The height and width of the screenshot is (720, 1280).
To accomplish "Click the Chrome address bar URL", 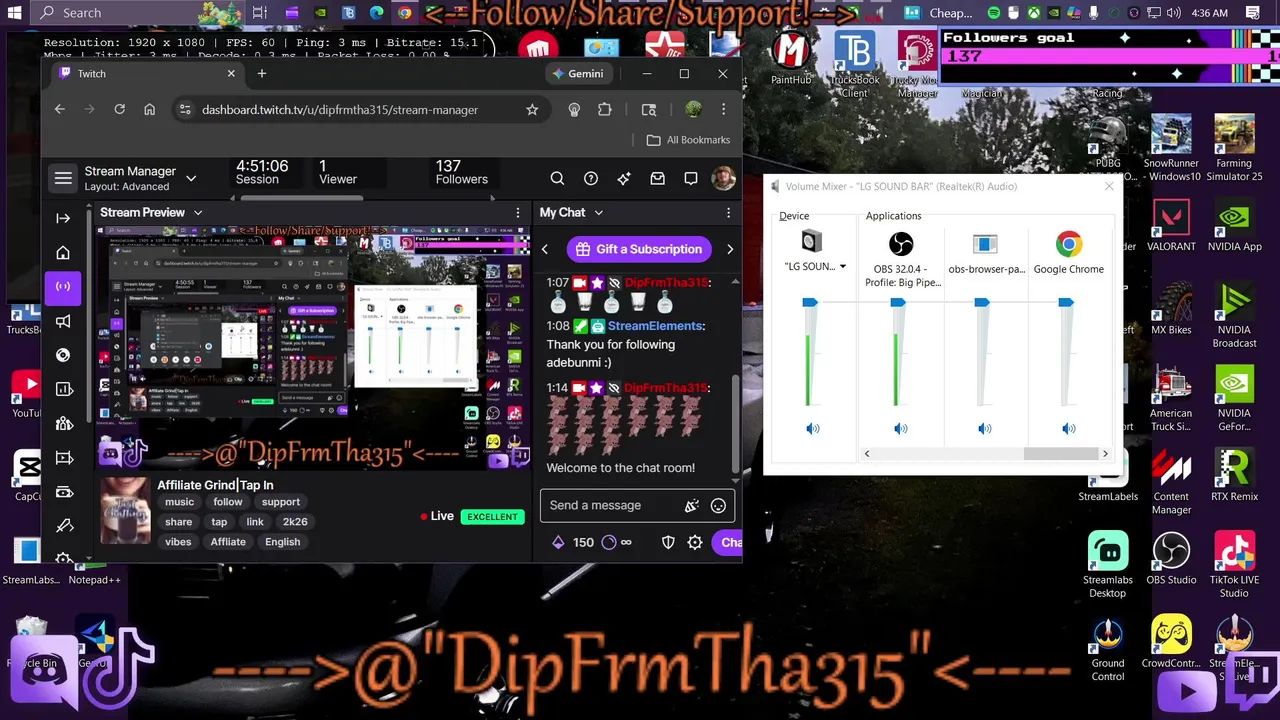I will tap(340, 109).
